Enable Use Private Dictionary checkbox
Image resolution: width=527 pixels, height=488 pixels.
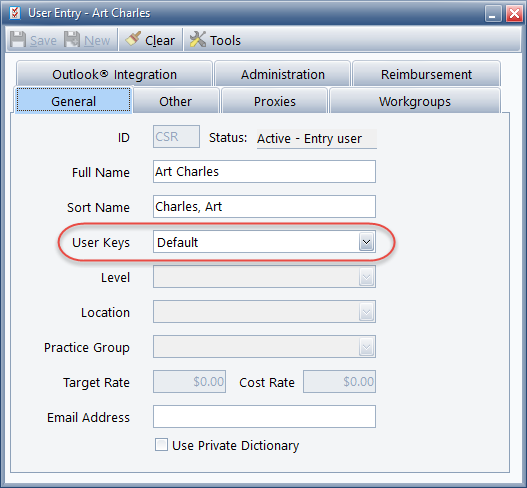[161, 445]
